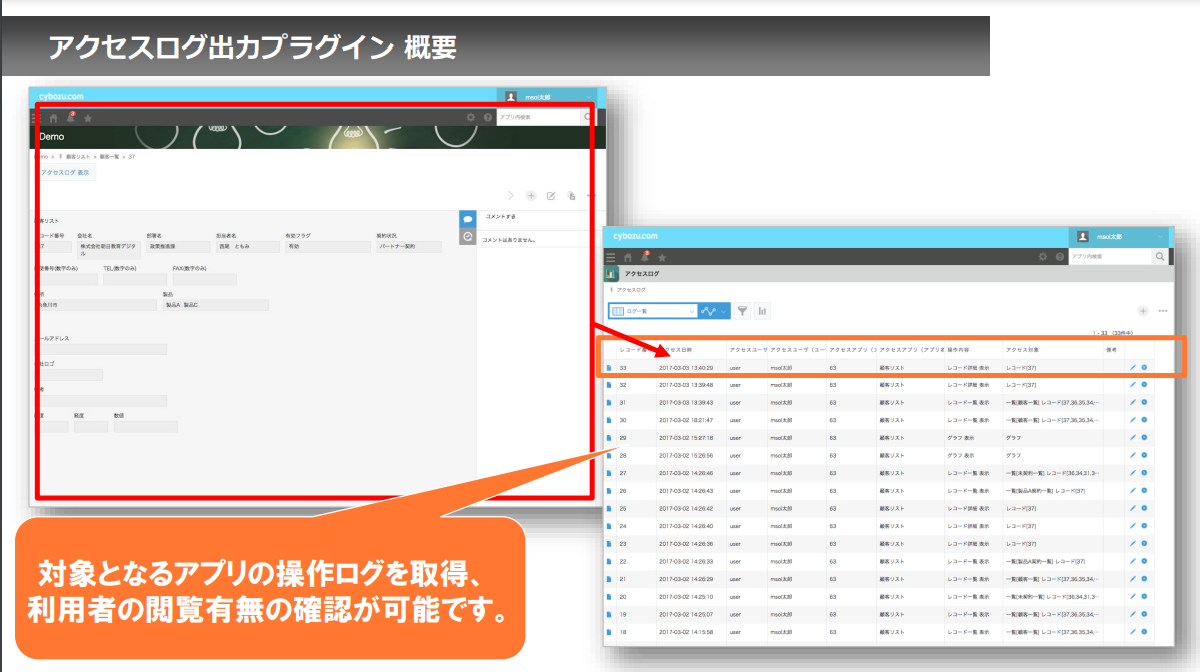Open the hamburger menu in right window
This screenshot has height=672, width=1200.
click(611, 257)
